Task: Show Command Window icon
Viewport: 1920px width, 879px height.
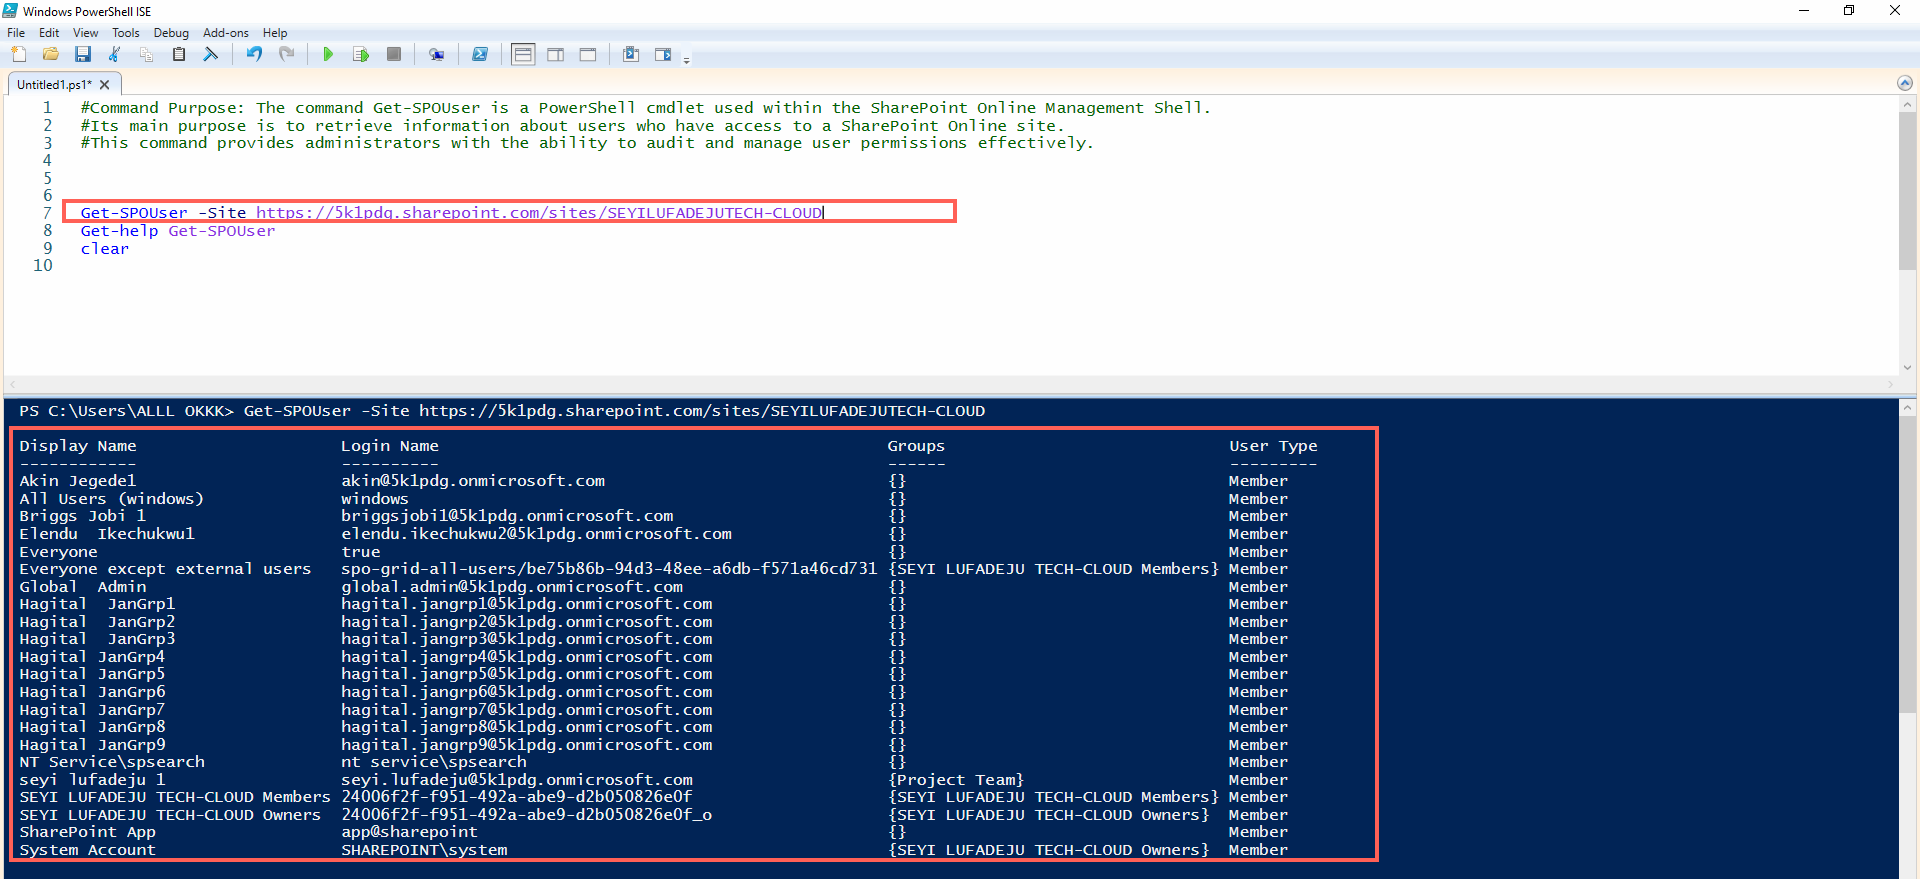Action: [631, 54]
